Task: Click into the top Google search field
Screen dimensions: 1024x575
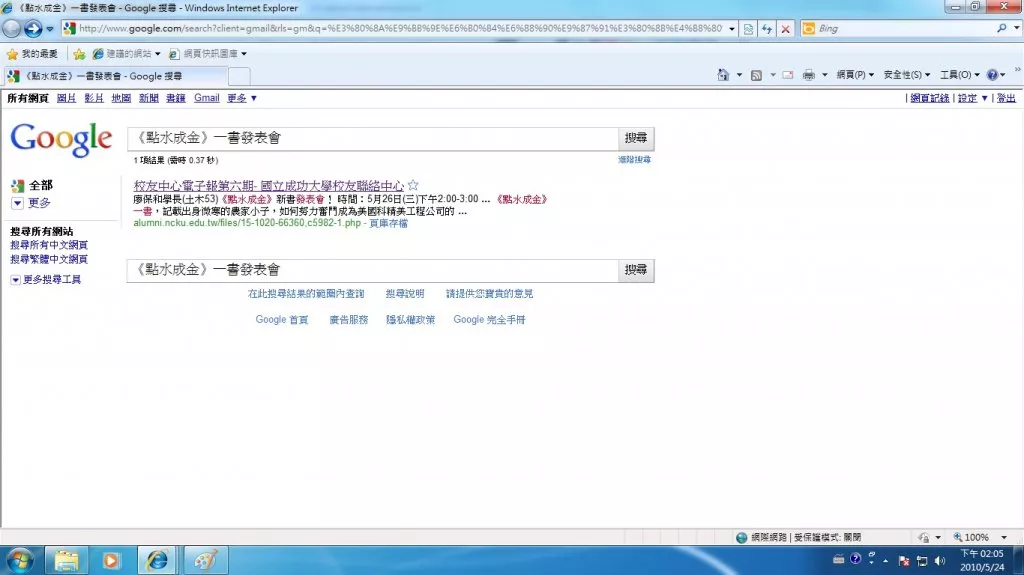Action: pyautogui.click(x=373, y=139)
